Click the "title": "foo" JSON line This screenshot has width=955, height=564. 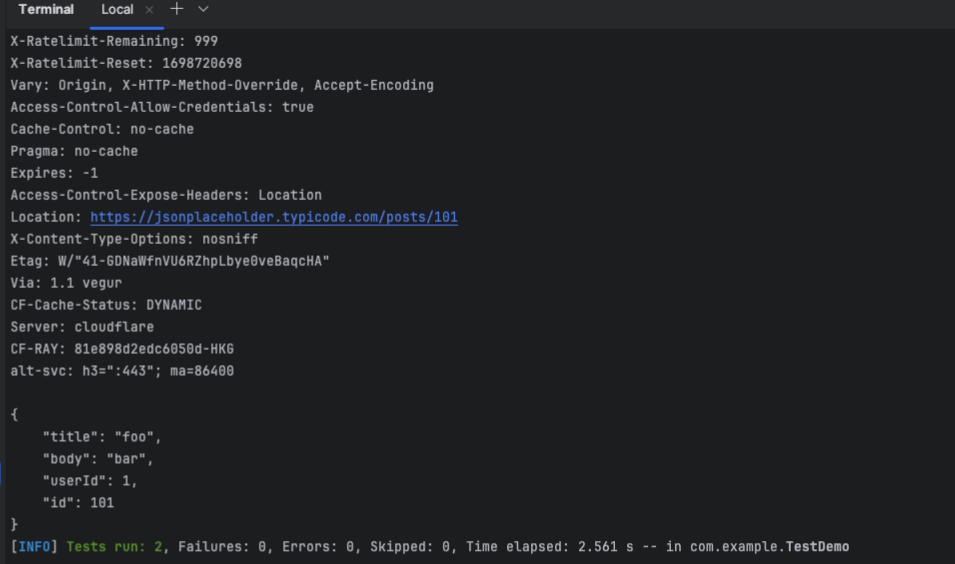coord(101,437)
